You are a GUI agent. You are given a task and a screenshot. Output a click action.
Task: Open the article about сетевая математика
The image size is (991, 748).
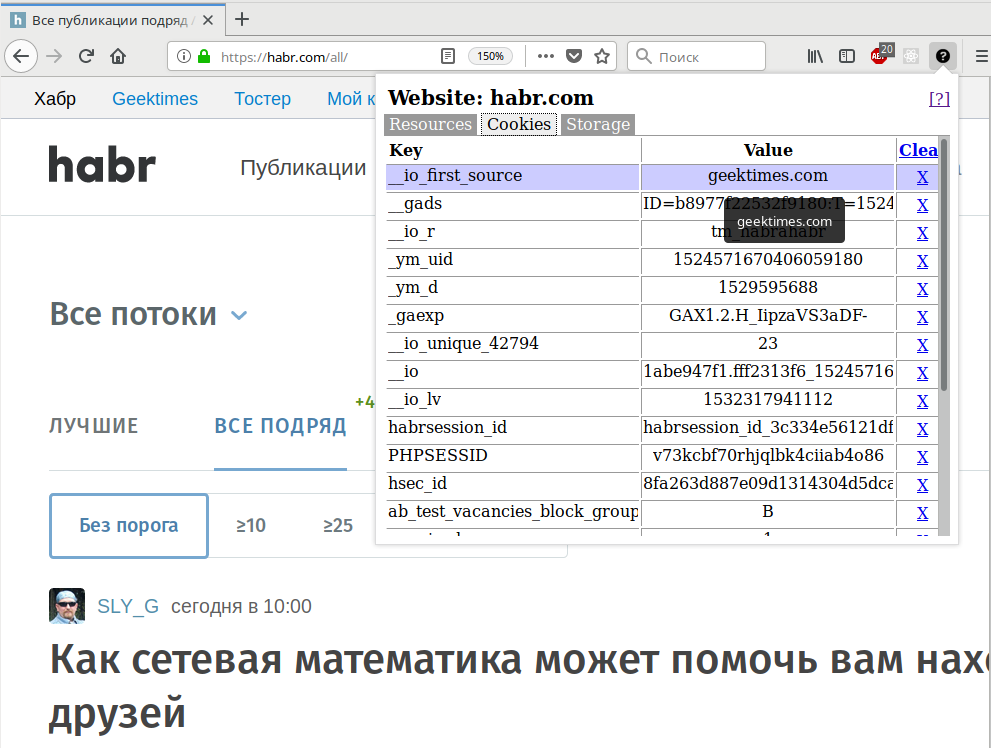(x=520, y=687)
